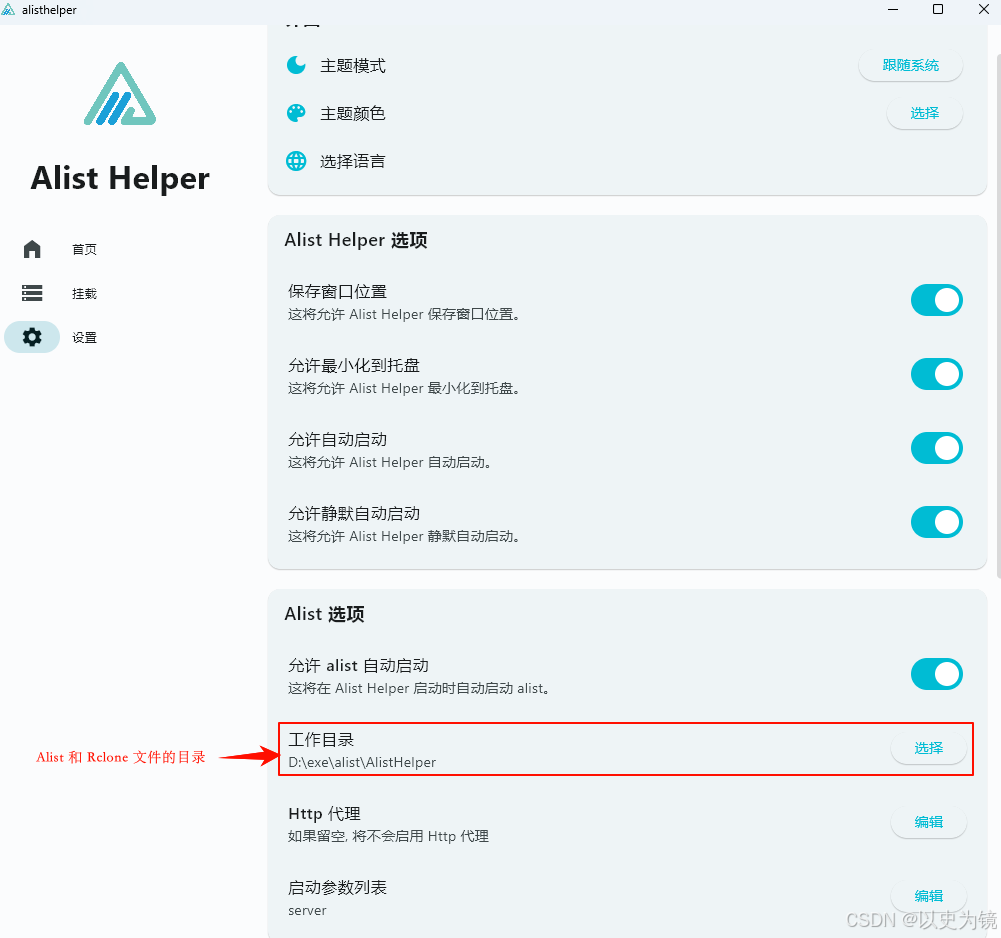1001x938 pixels.
Task: Click 编辑 button for 启动参数列表
Action: click(928, 896)
